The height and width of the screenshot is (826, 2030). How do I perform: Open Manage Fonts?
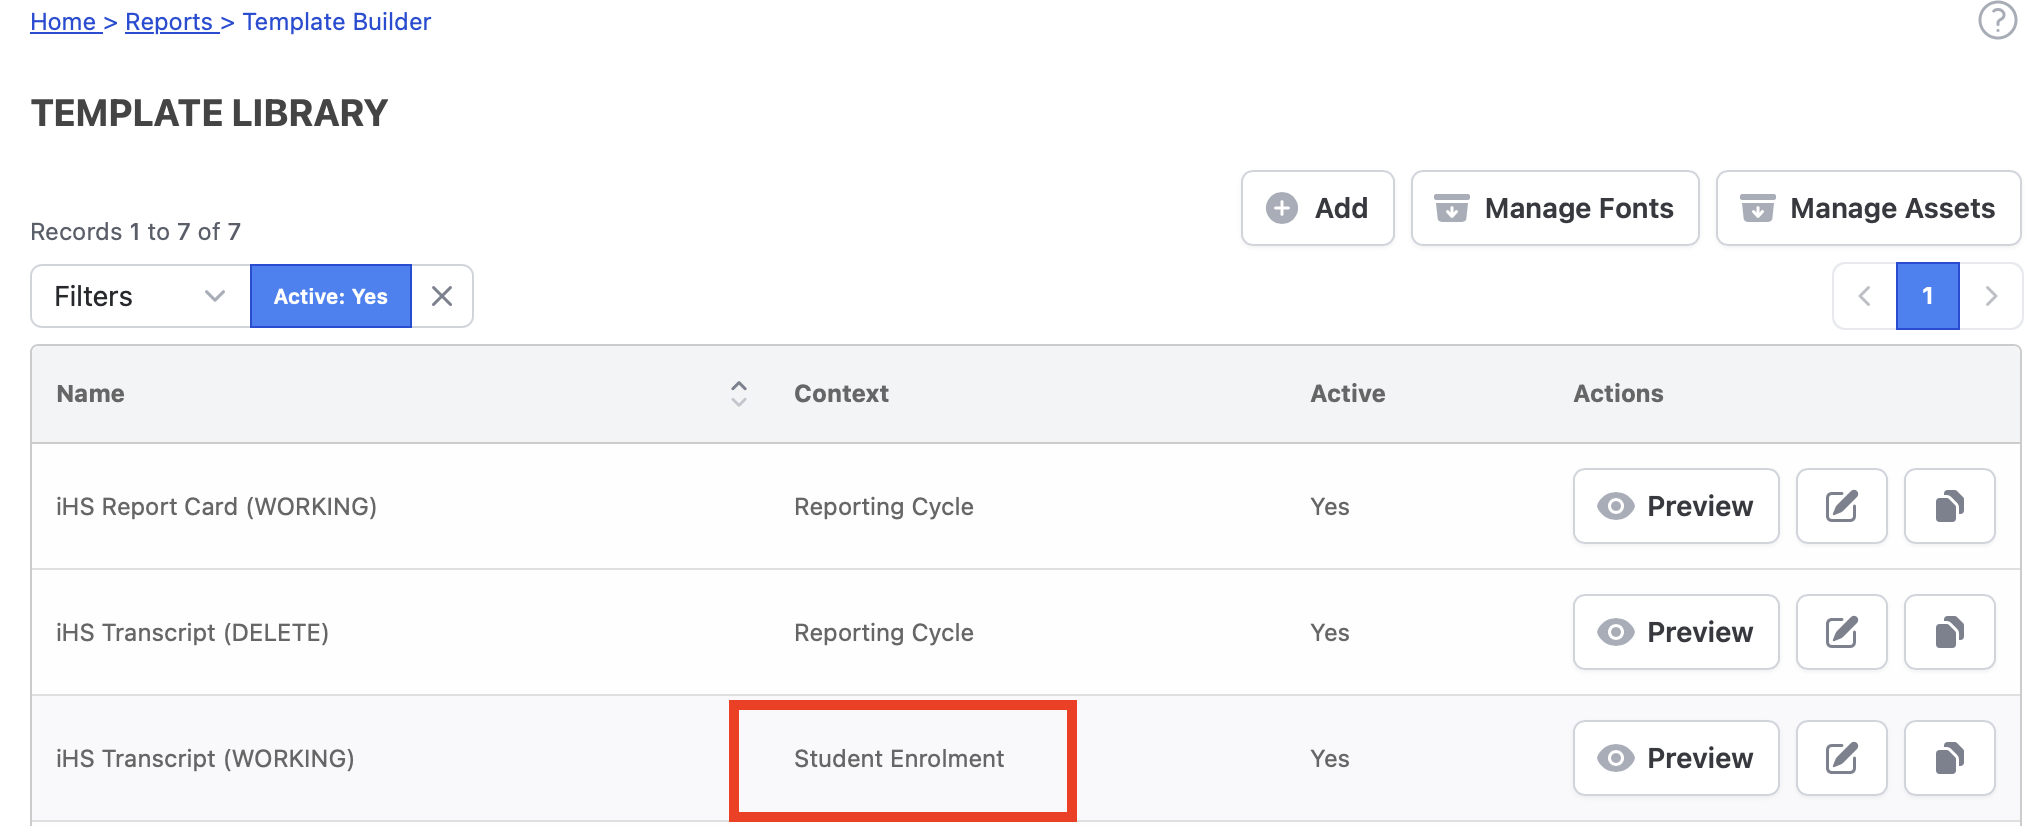[1554, 208]
